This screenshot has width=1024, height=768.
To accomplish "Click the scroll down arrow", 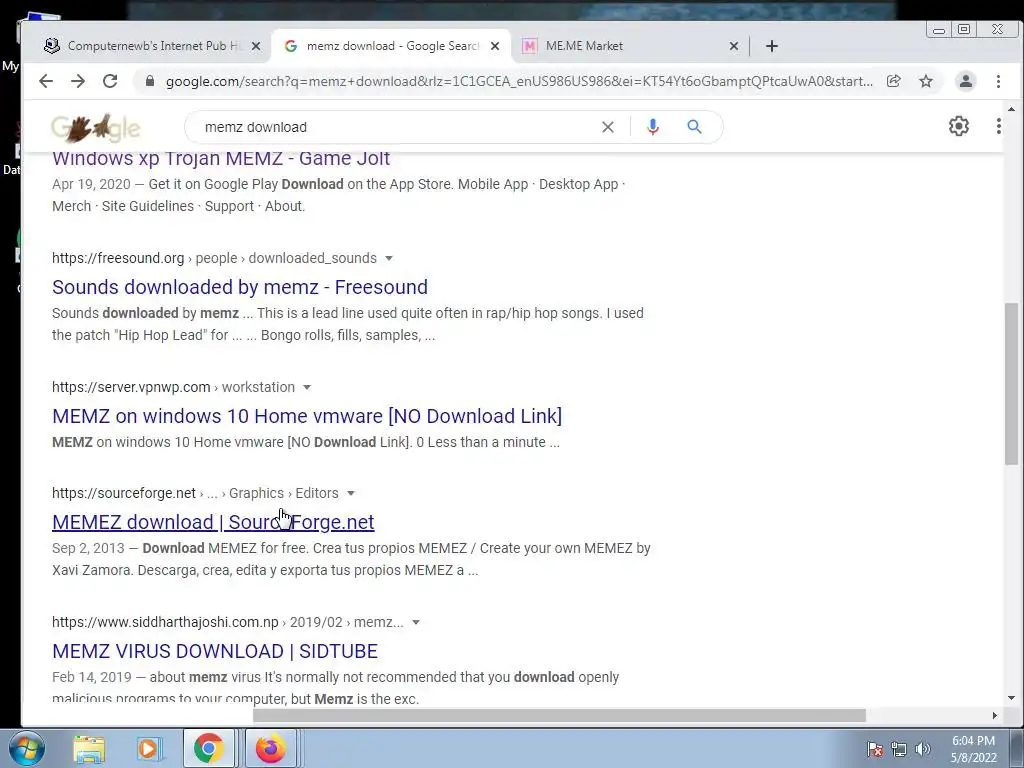I will 1011,698.
